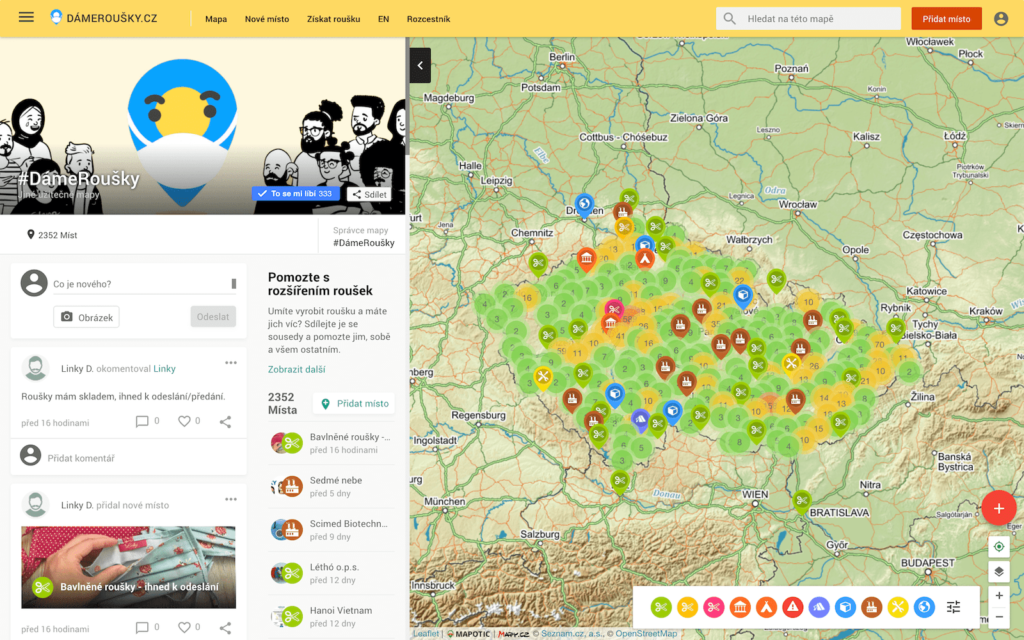
Task: Filter by purple fabric category
Action: pos(819,607)
